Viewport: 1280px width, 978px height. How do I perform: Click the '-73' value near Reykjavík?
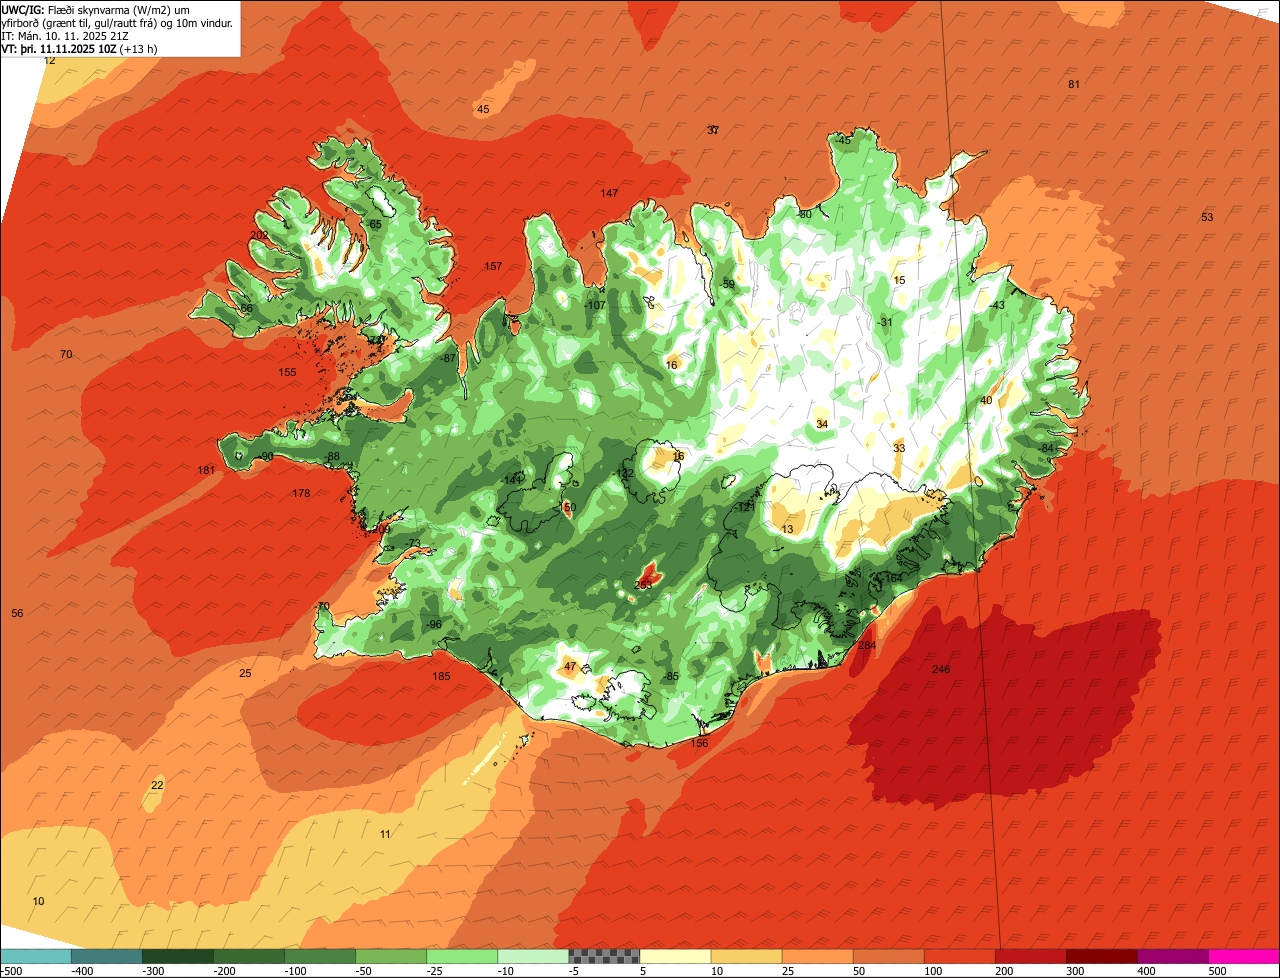click(413, 543)
